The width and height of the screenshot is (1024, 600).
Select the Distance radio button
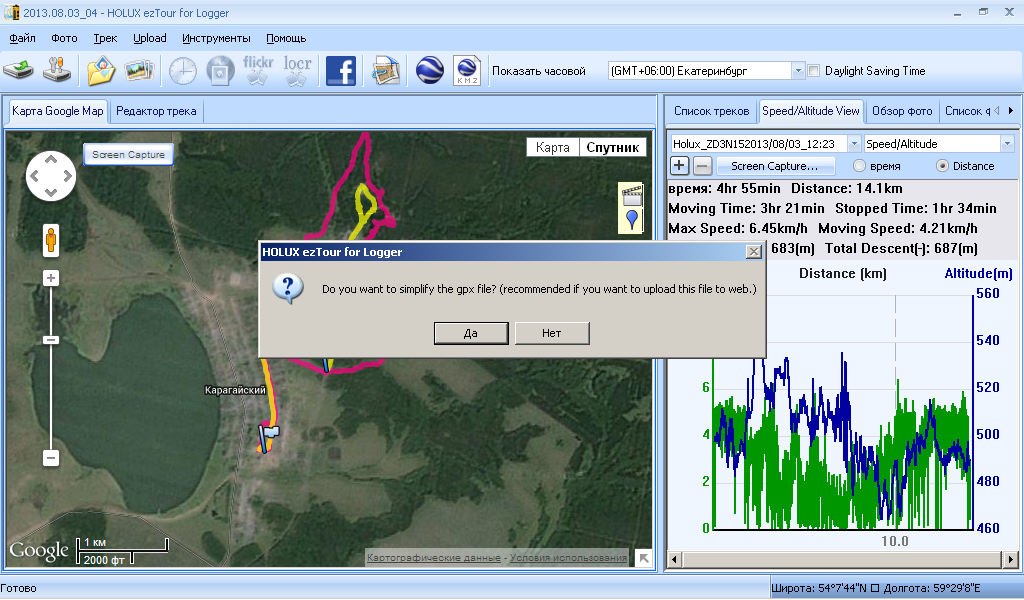[x=942, y=166]
